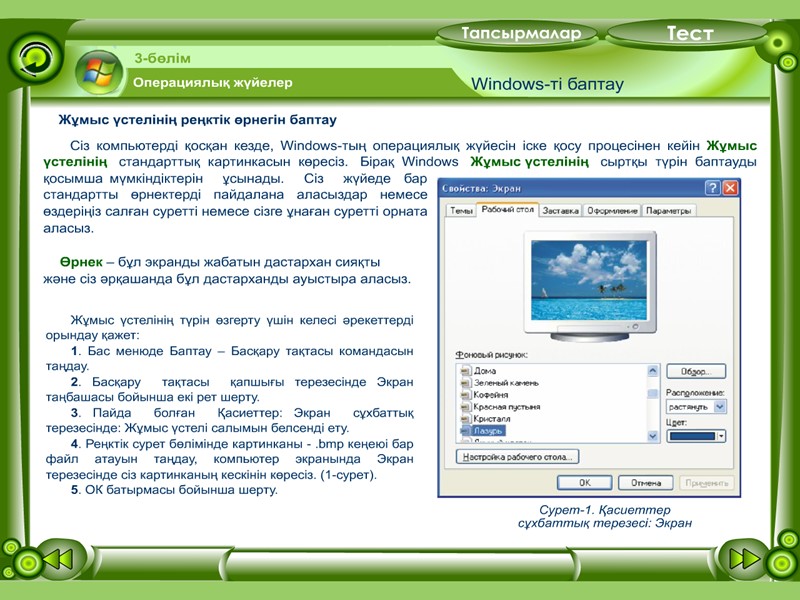Click the image icon beside Дома

pyautogui.click(x=465, y=371)
